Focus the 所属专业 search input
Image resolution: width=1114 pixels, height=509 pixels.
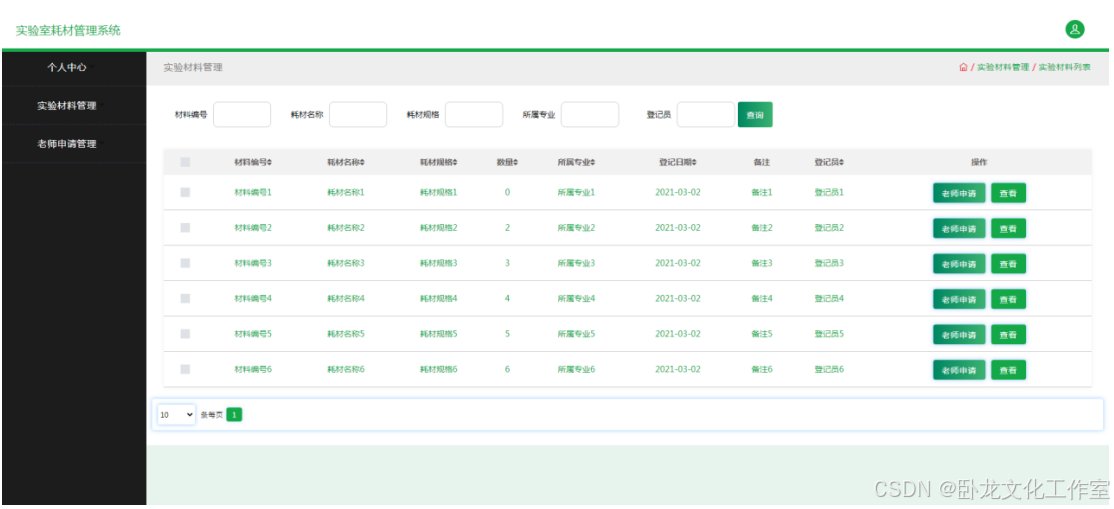tap(590, 114)
